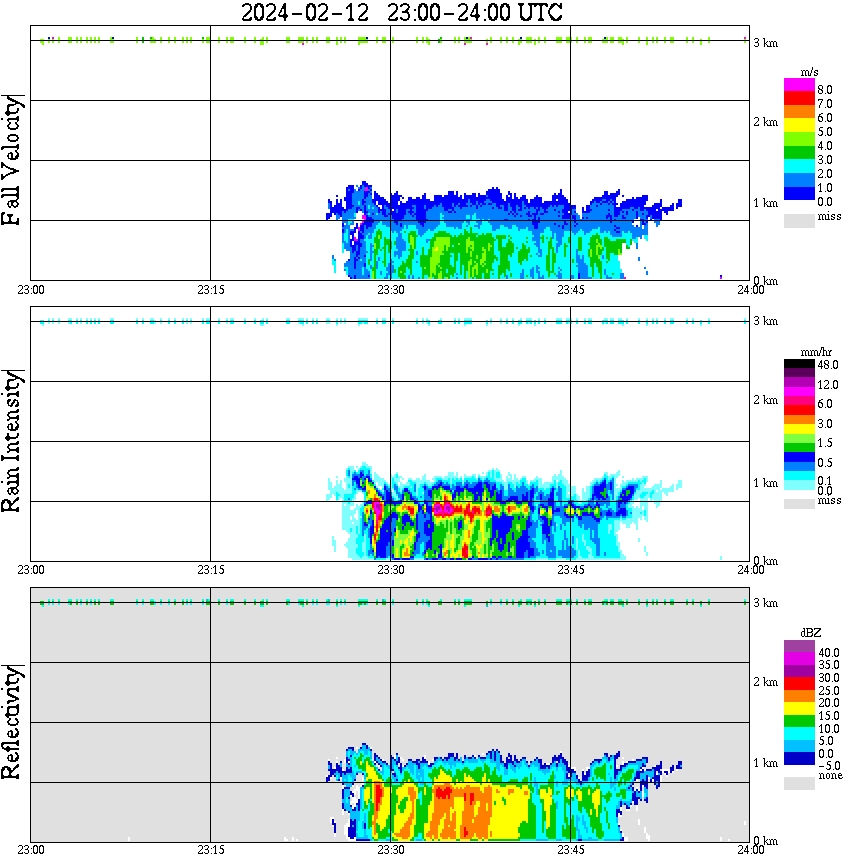The image size is (850, 868).
Task: Click 1 km label beside Rain Intensity plot
Action: [765, 483]
